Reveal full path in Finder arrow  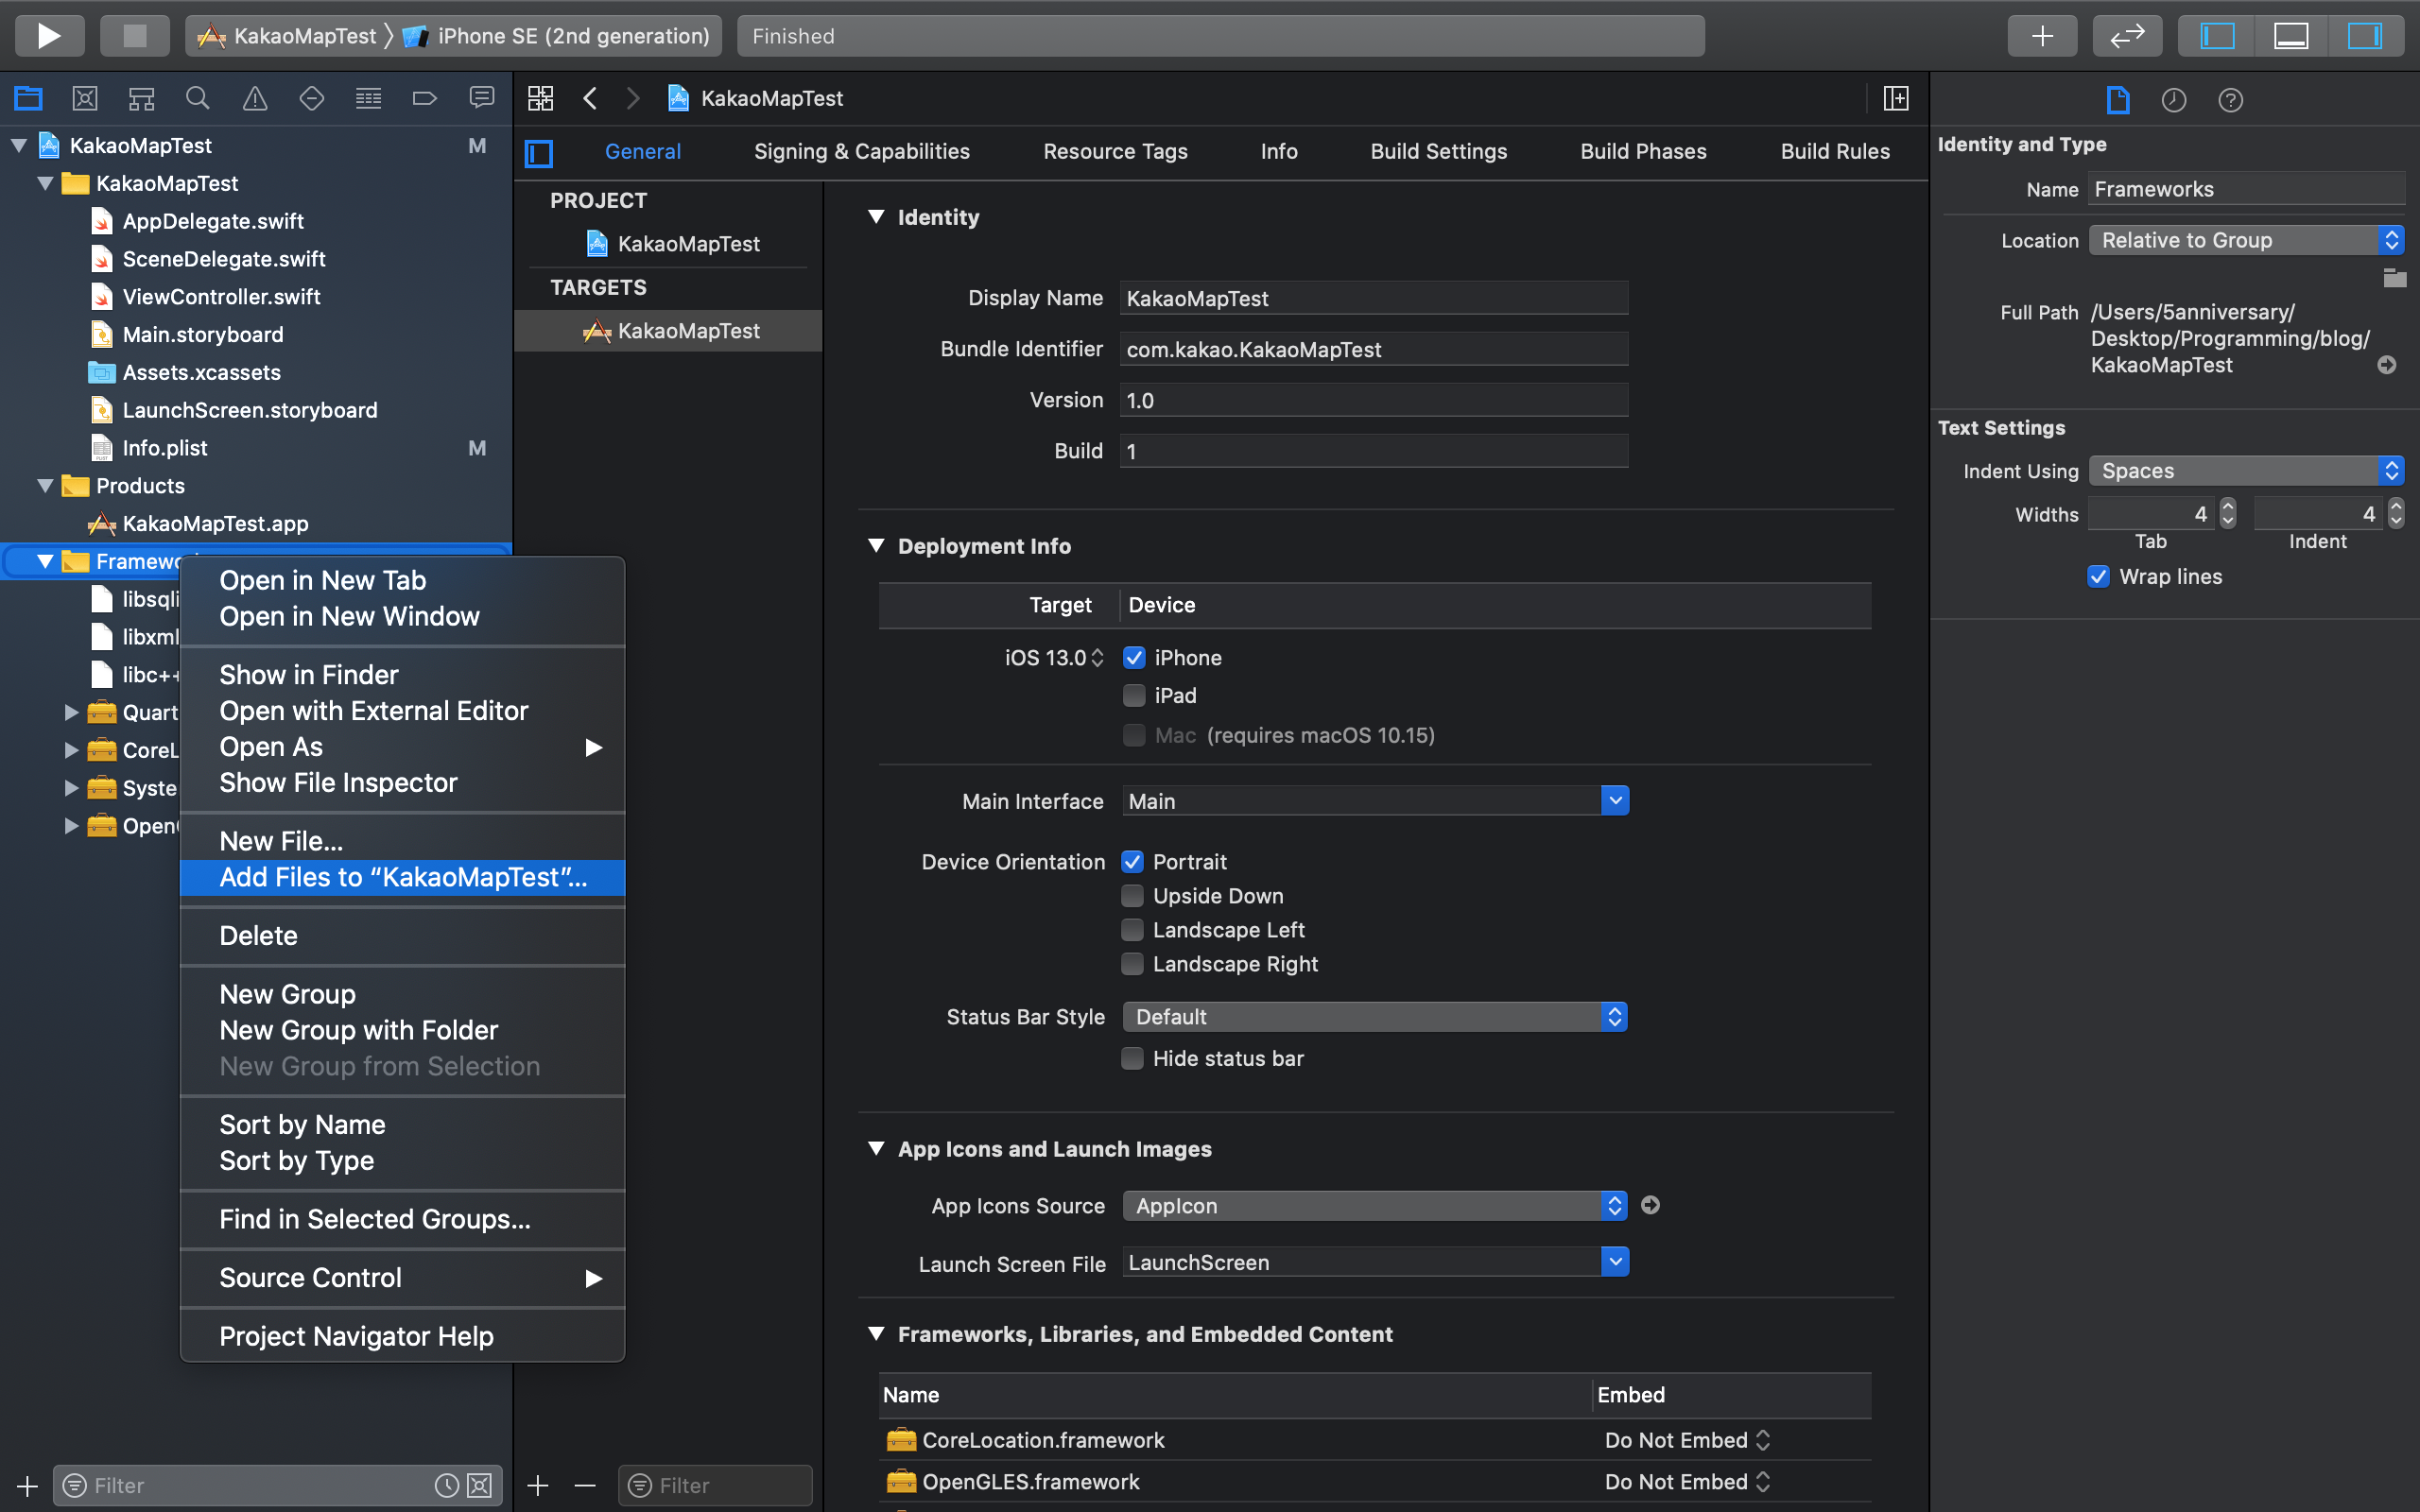(x=2387, y=365)
